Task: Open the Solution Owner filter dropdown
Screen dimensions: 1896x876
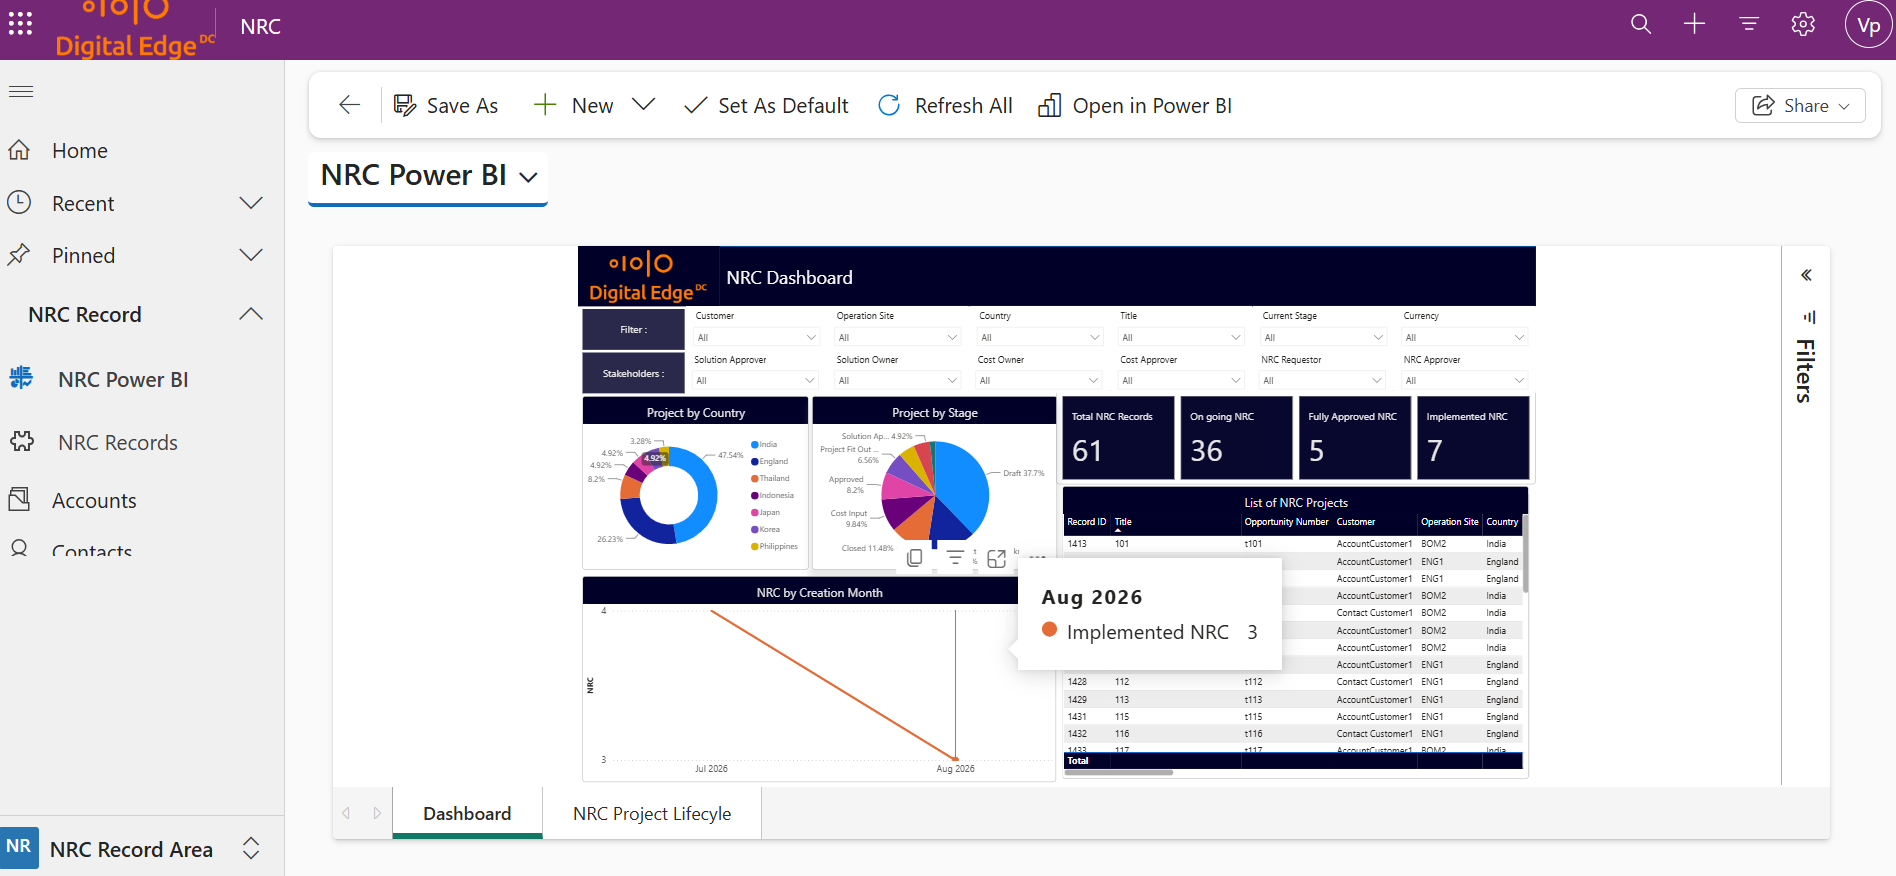Action: (x=898, y=380)
